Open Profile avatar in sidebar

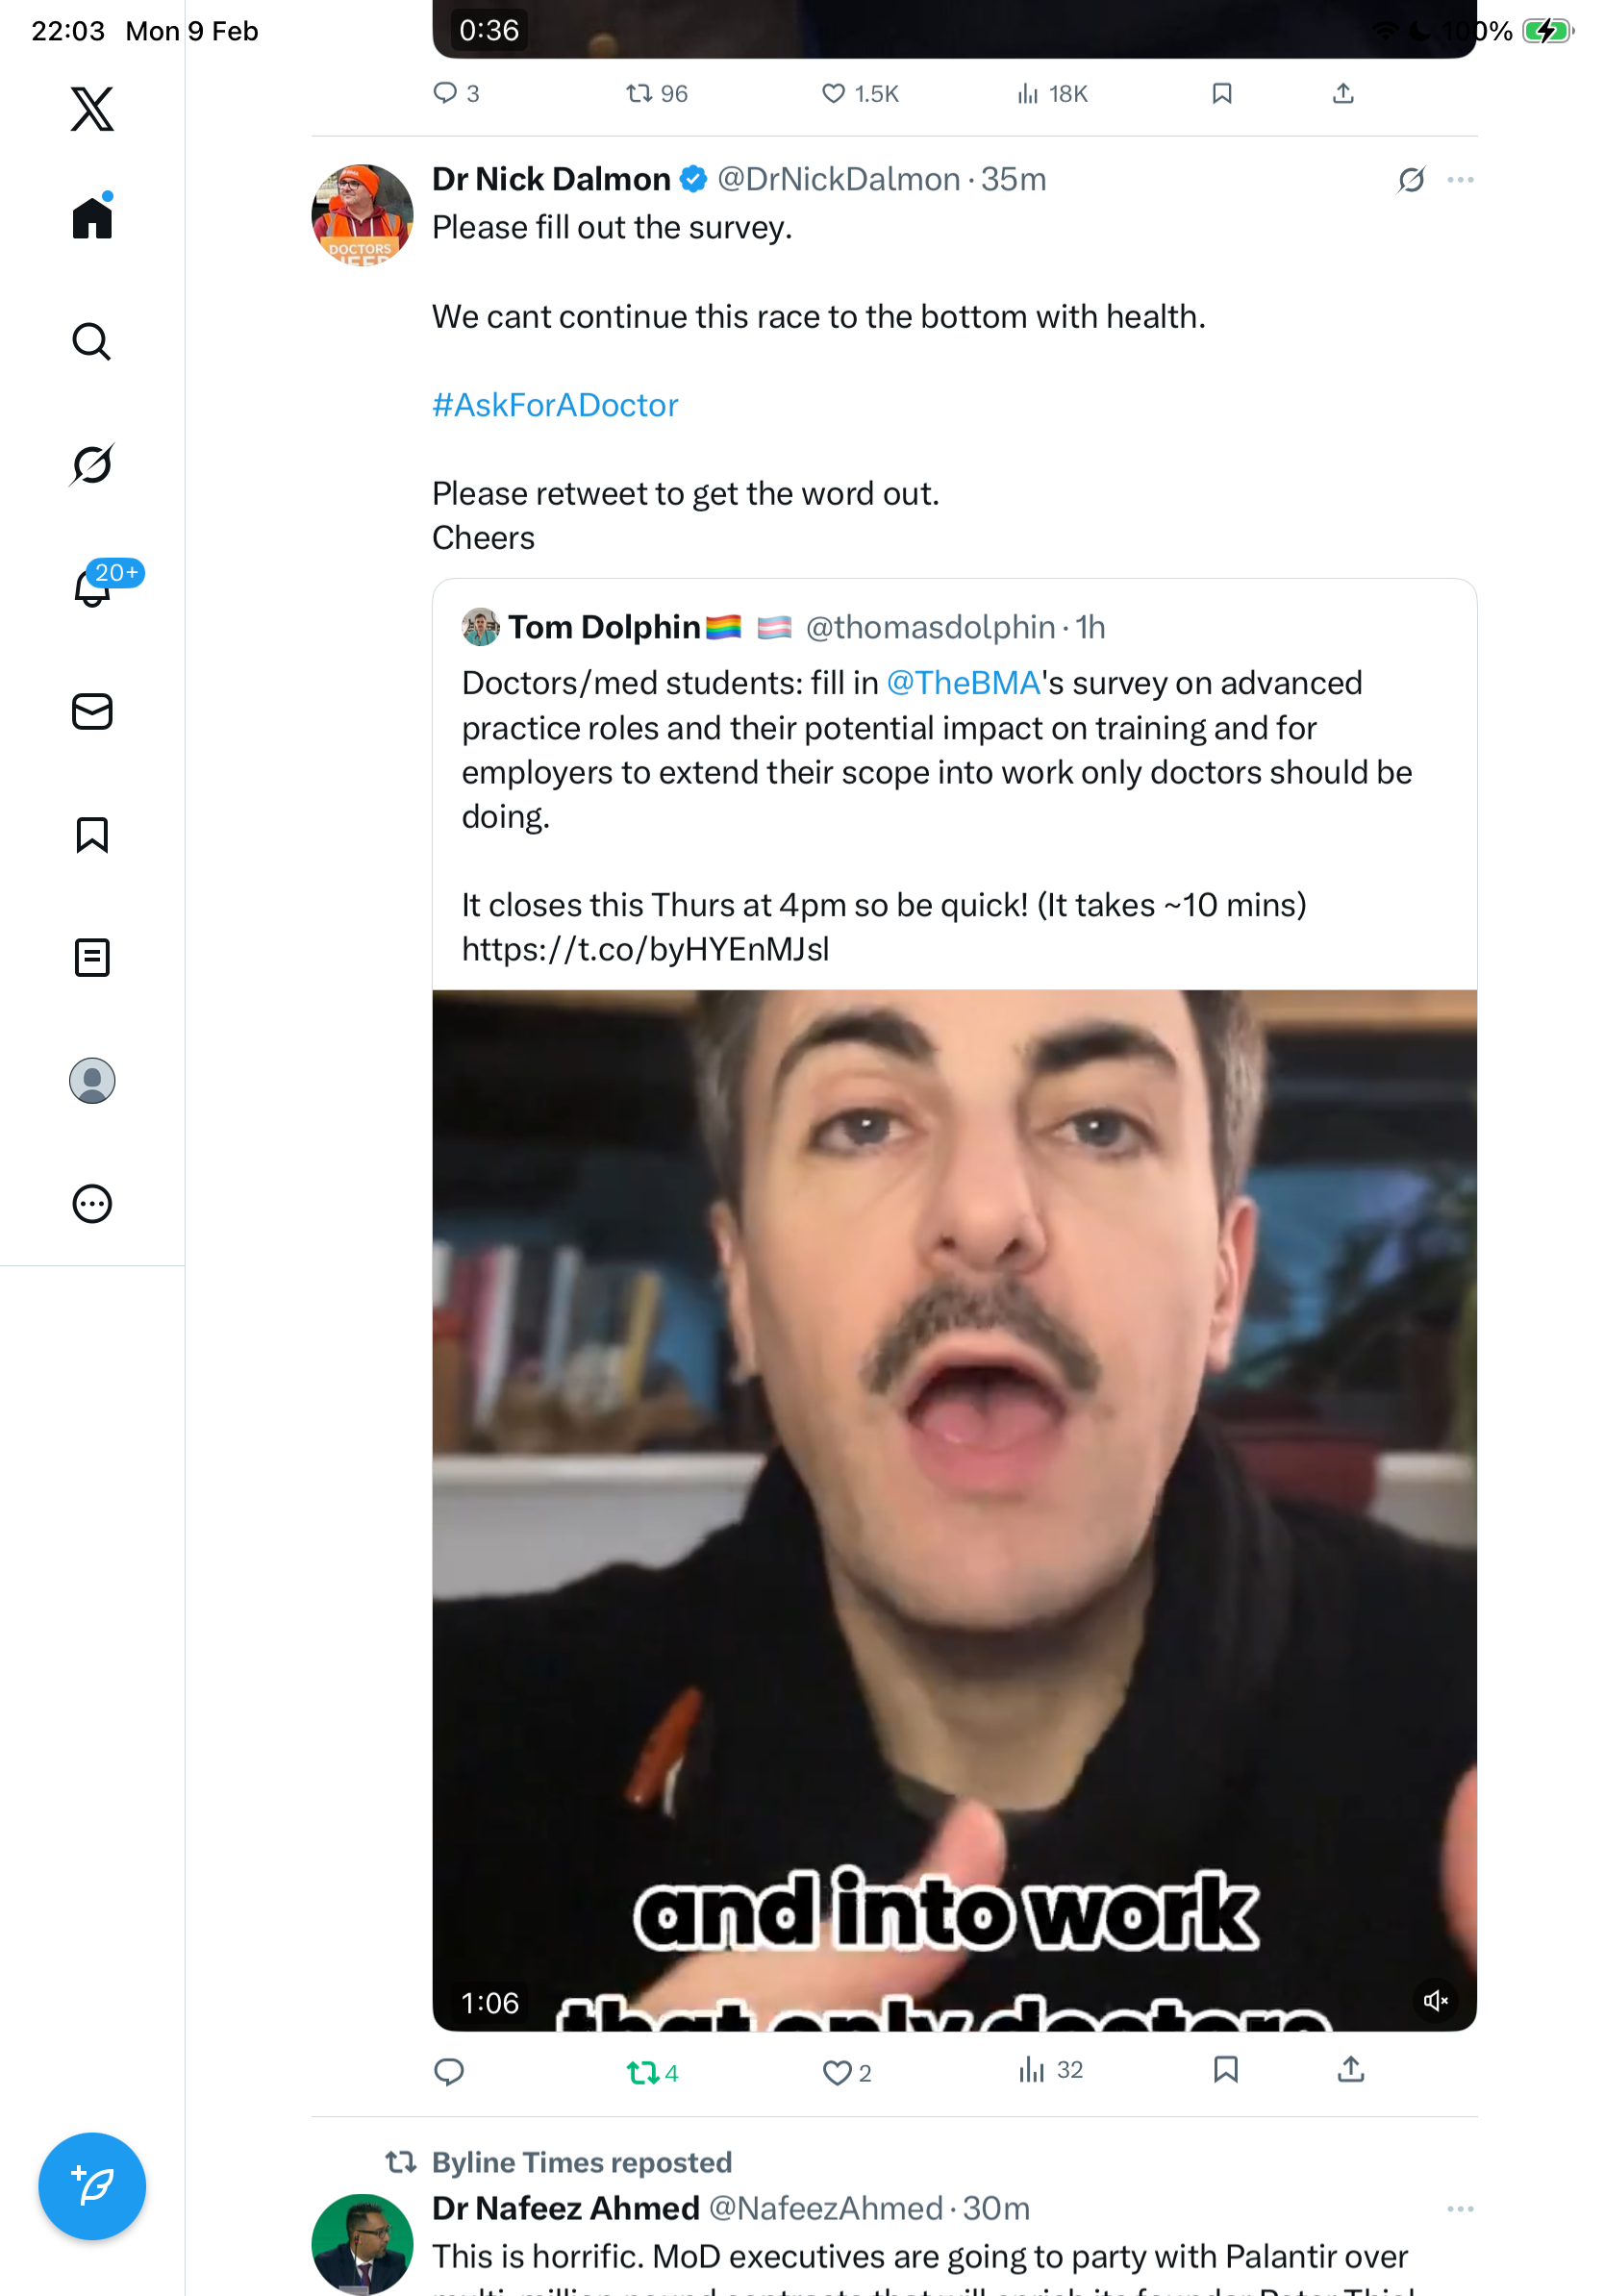(x=92, y=1080)
